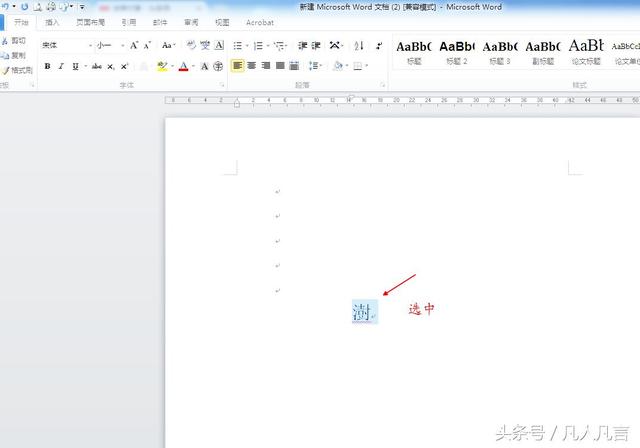Switch to the 引用 (References) tab
This screenshot has height=448, width=640.
[129, 22]
